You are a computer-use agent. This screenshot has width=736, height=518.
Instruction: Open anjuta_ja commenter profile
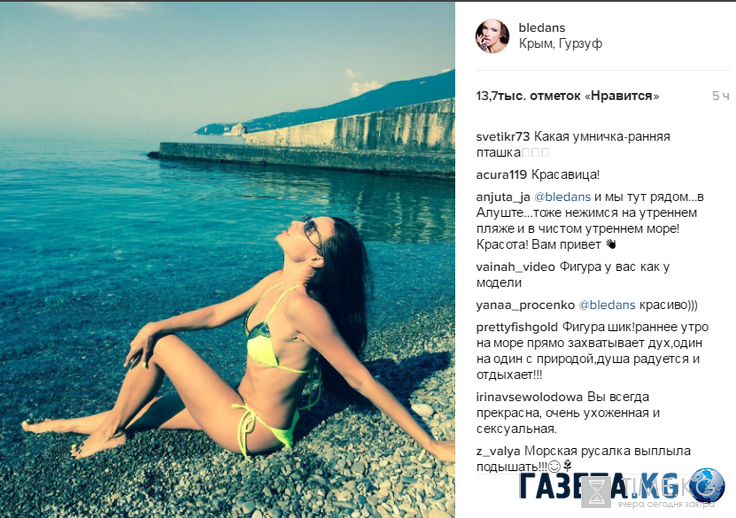pyautogui.click(x=503, y=197)
